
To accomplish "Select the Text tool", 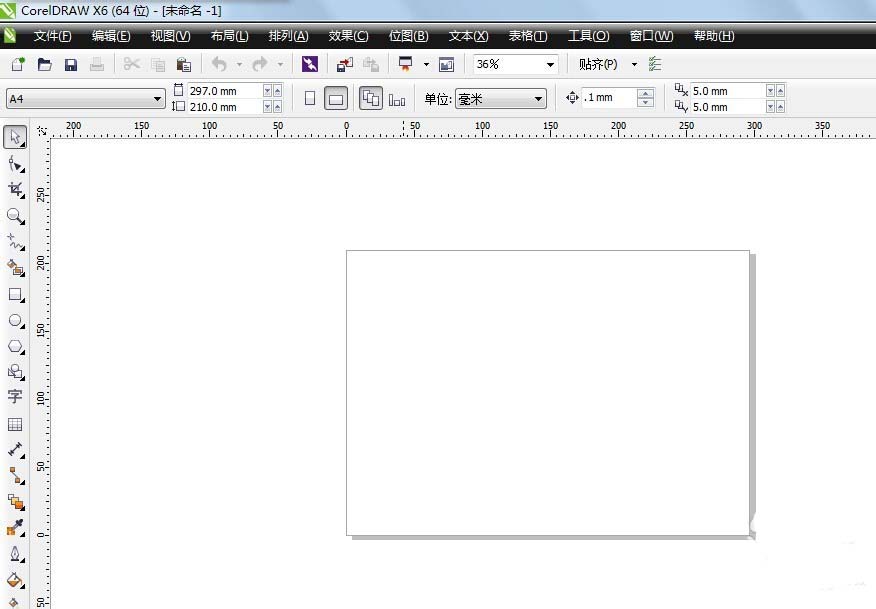I will coord(15,397).
